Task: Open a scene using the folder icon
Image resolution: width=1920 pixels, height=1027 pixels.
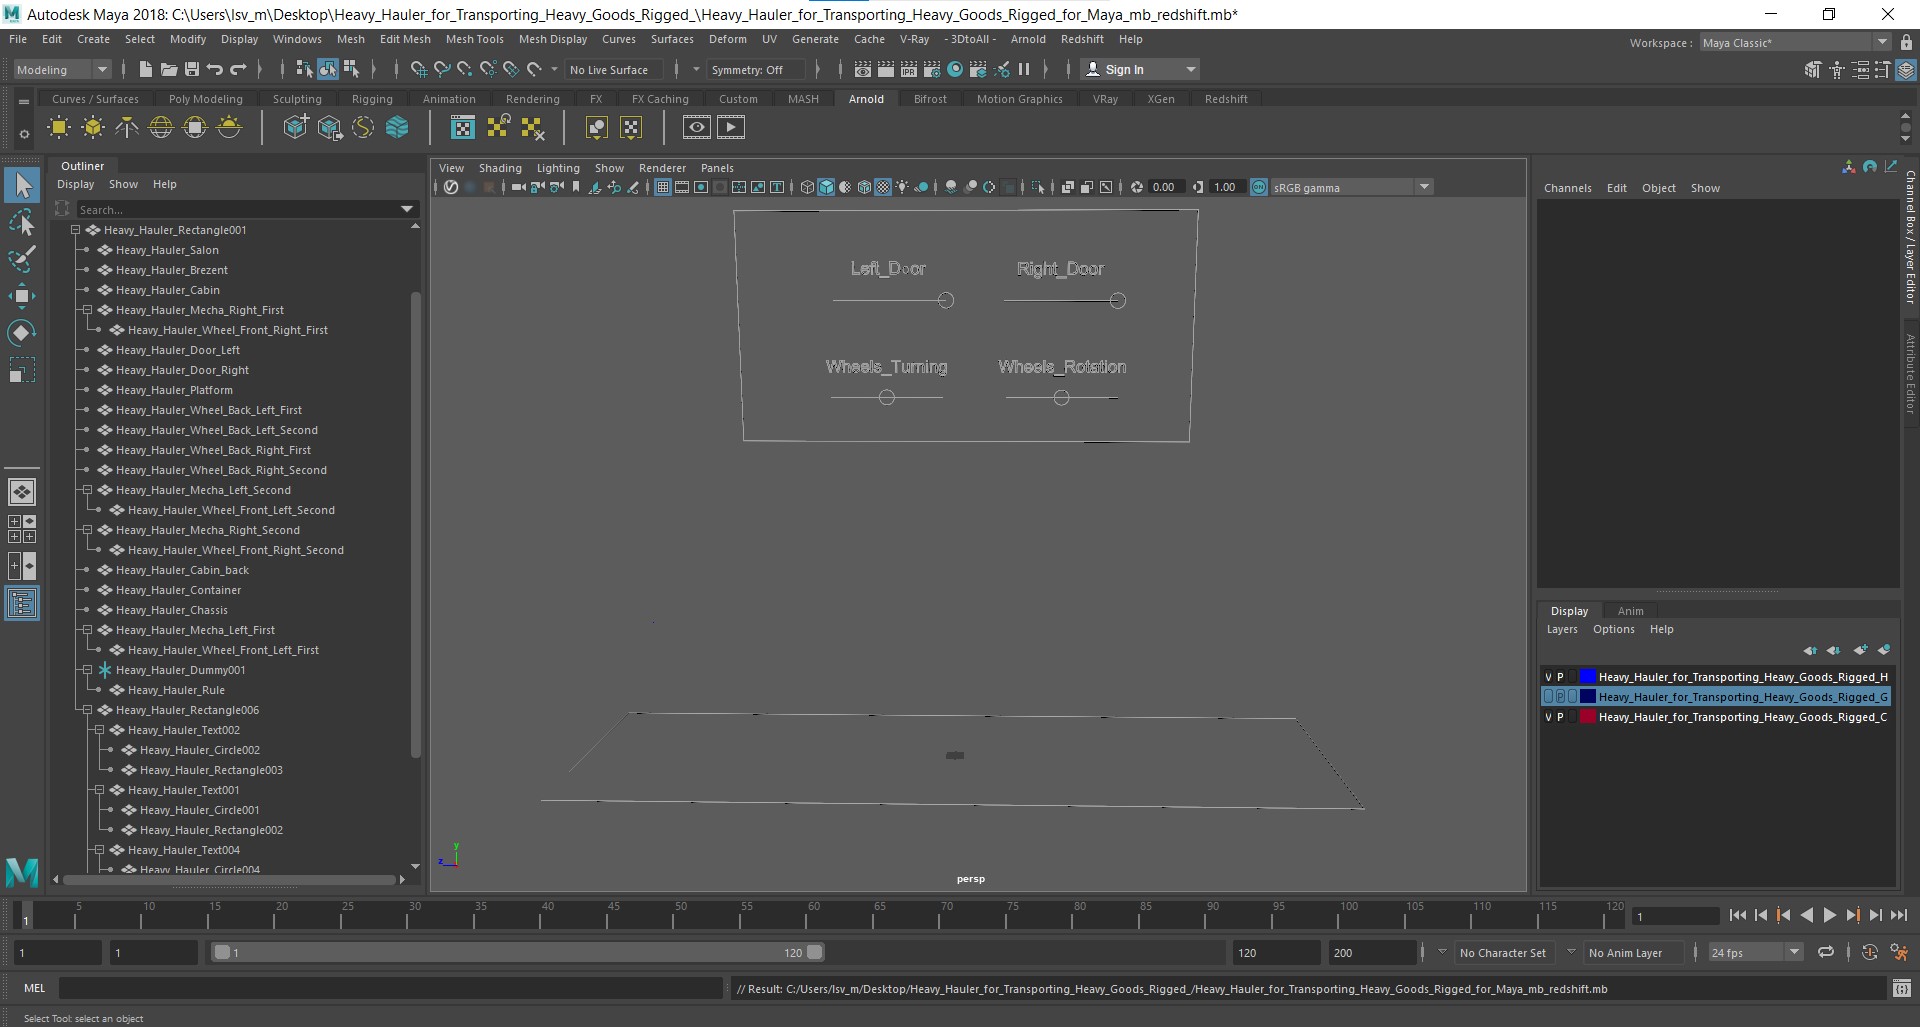Action: pyautogui.click(x=168, y=69)
